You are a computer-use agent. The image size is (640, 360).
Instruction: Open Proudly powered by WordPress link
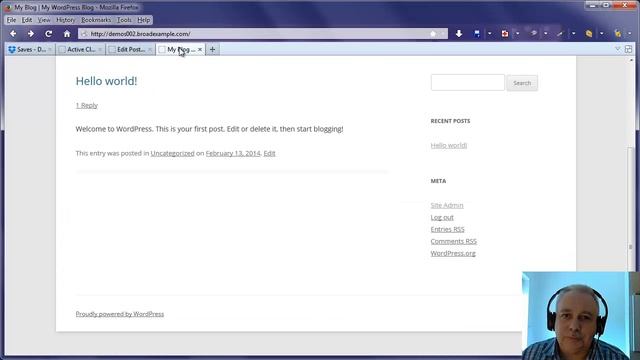(120, 314)
